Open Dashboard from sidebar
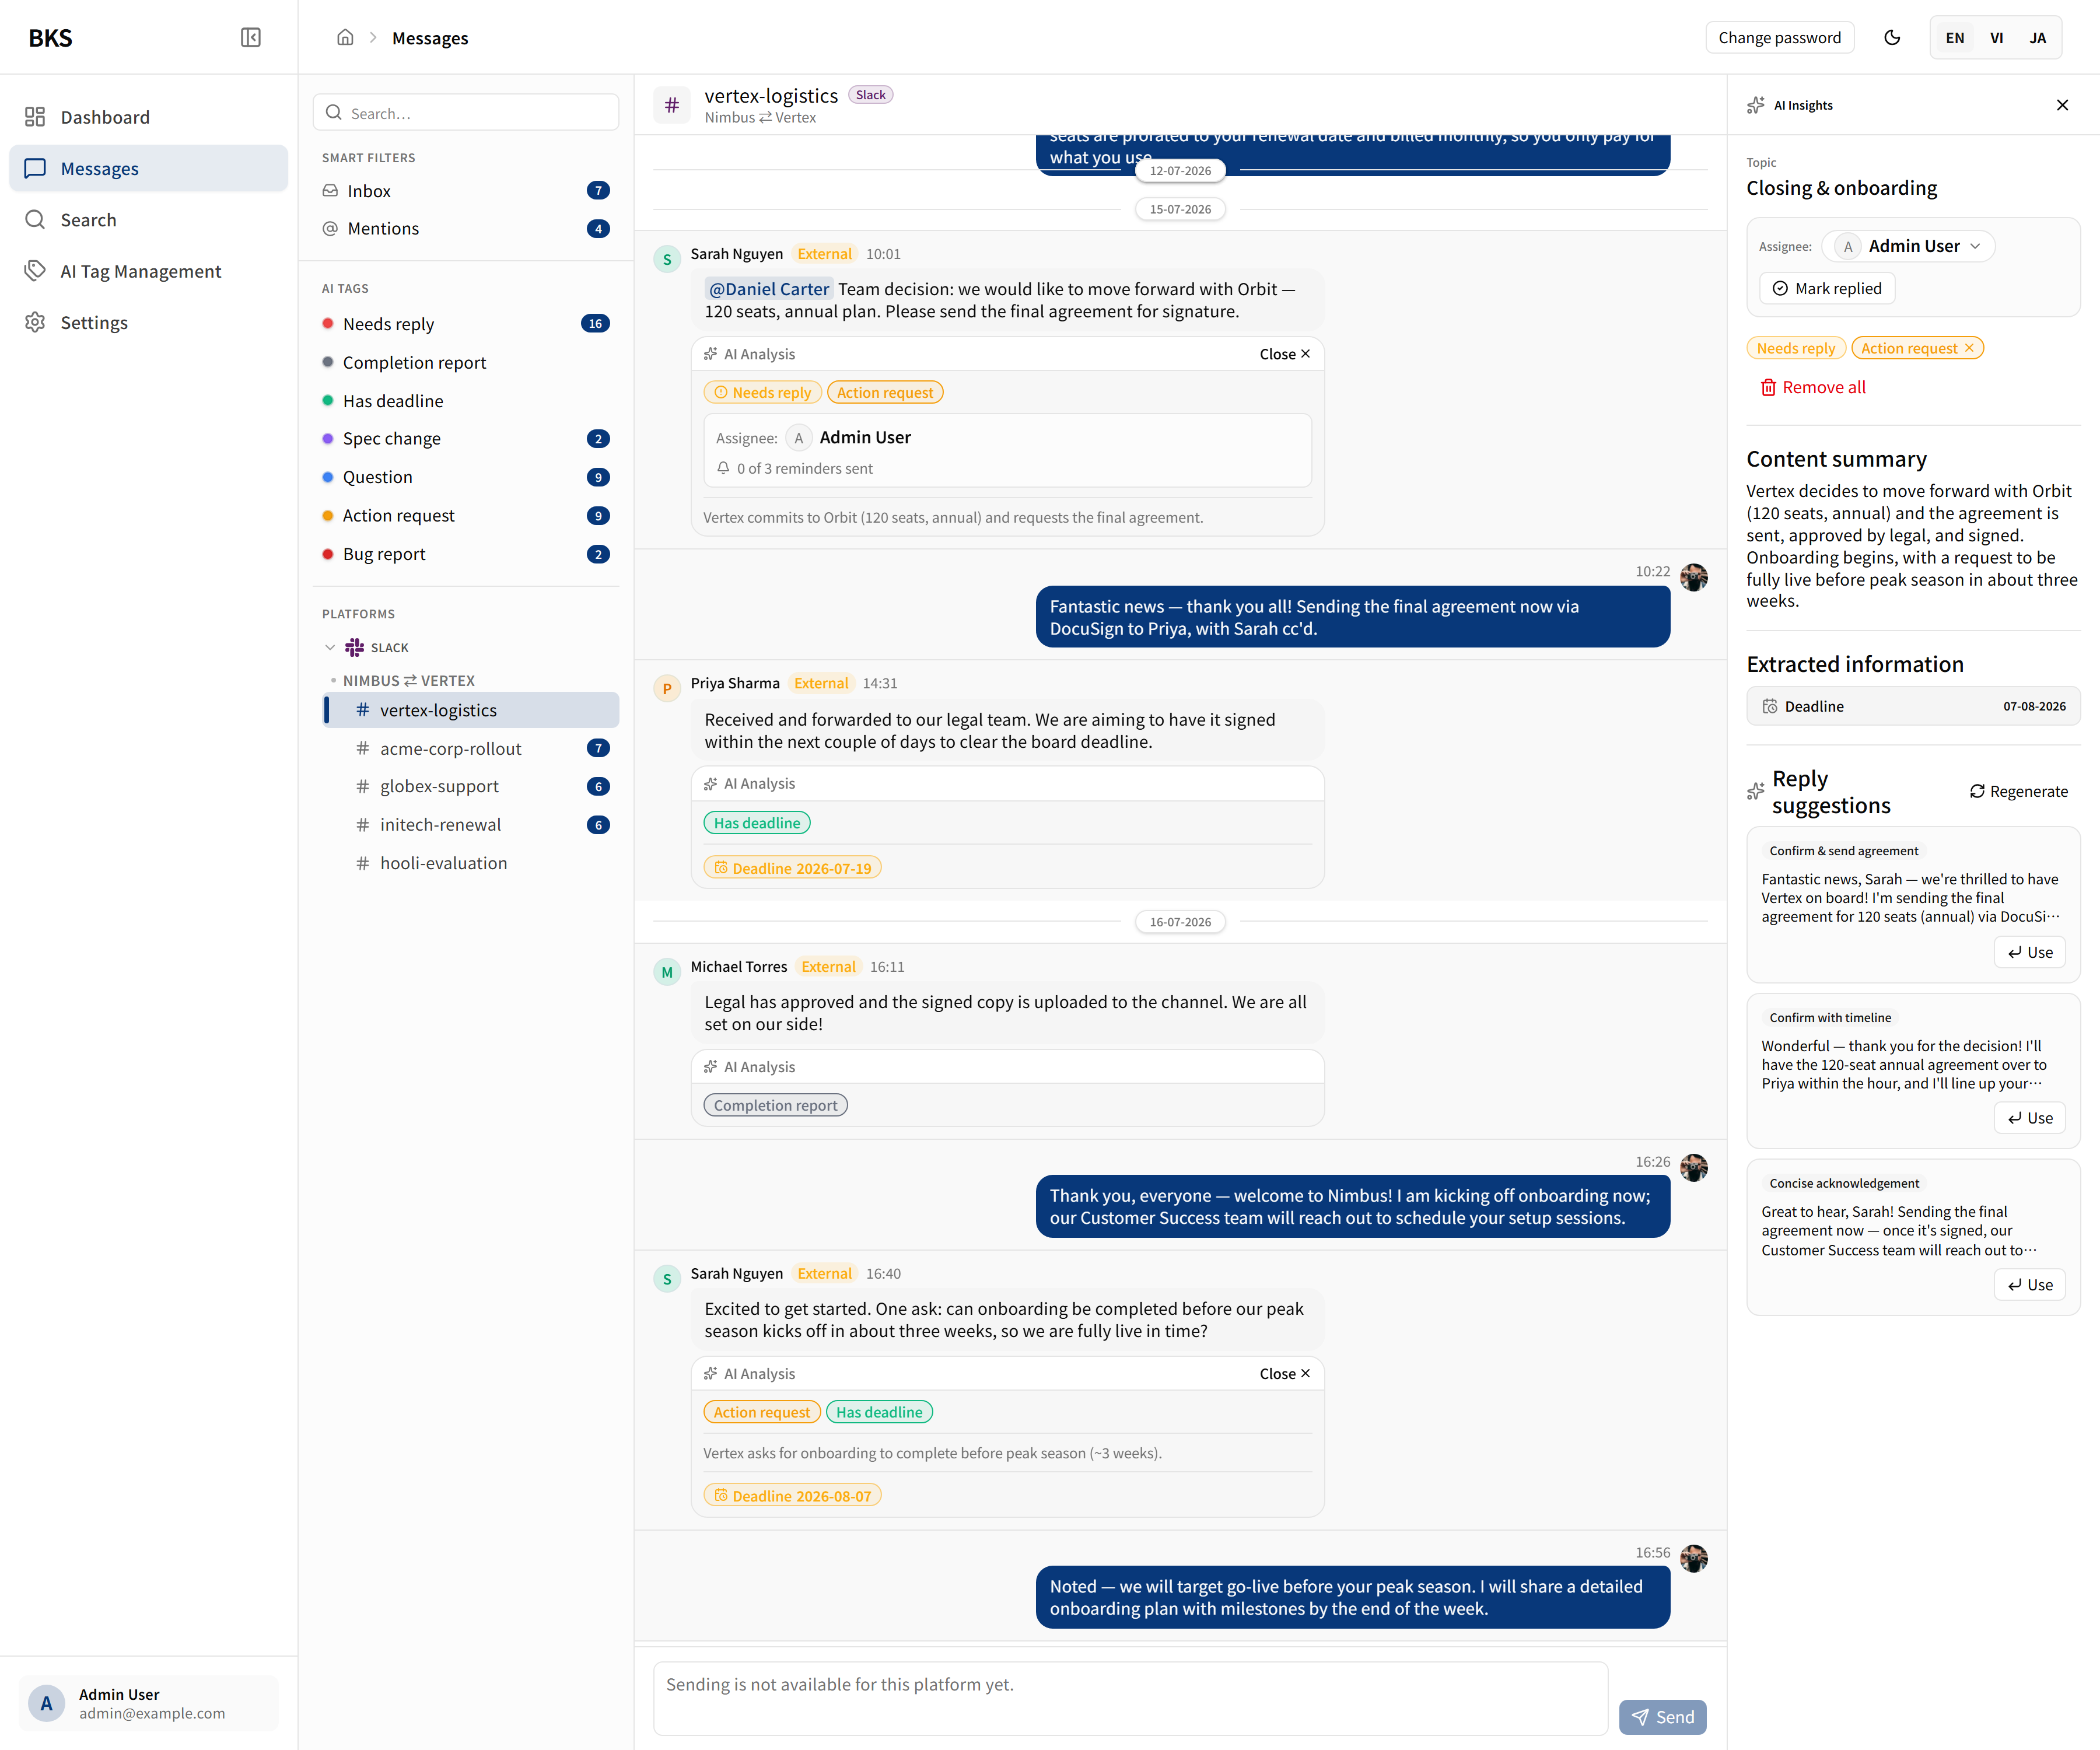This screenshot has width=2100, height=1750. [148, 117]
